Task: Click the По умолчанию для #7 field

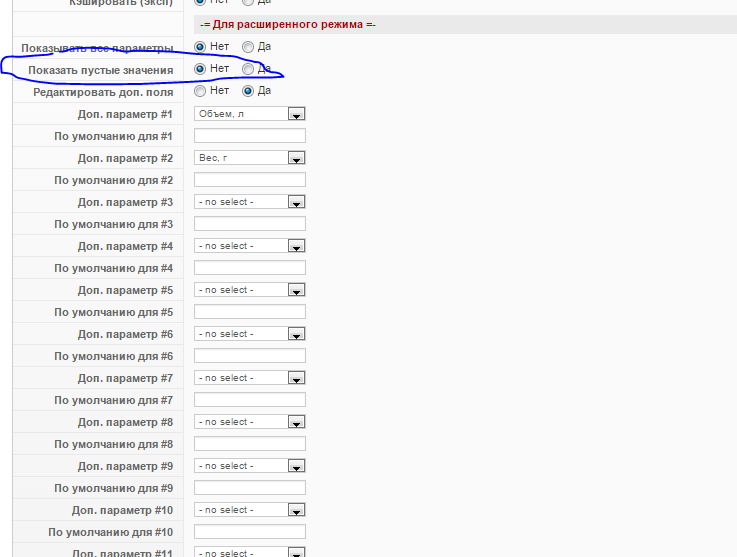Action: coord(250,400)
